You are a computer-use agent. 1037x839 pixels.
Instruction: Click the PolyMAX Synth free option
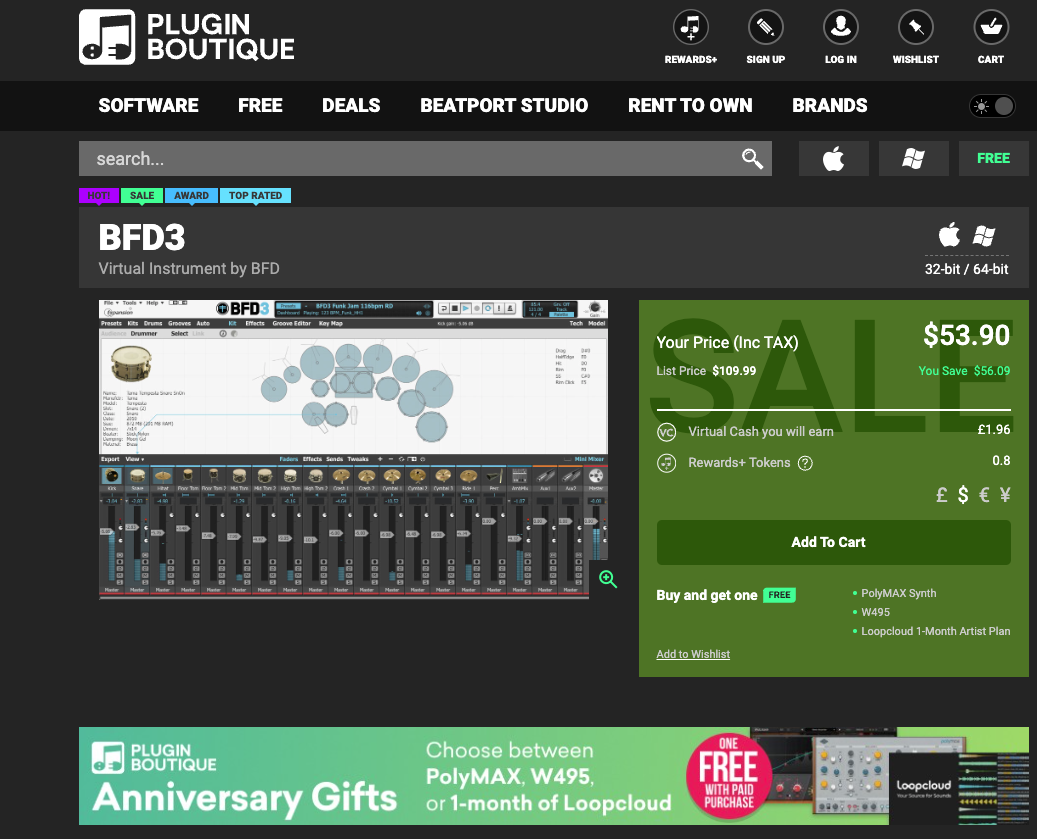point(898,593)
